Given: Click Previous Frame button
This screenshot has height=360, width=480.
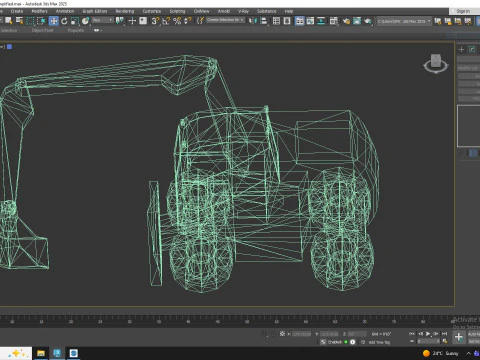Looking at the screenshot, I should (x=420, y=334).
